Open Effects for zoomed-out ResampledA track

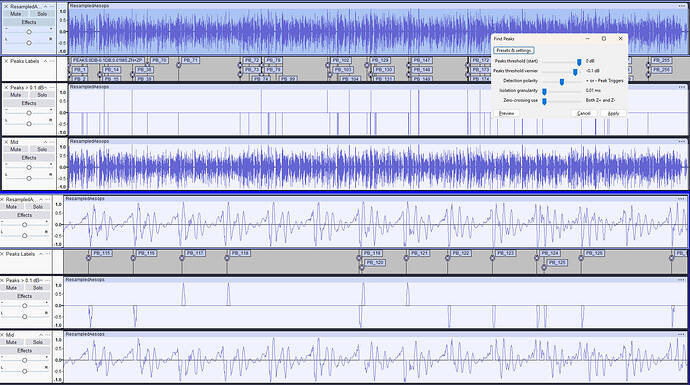click(29, 22)
